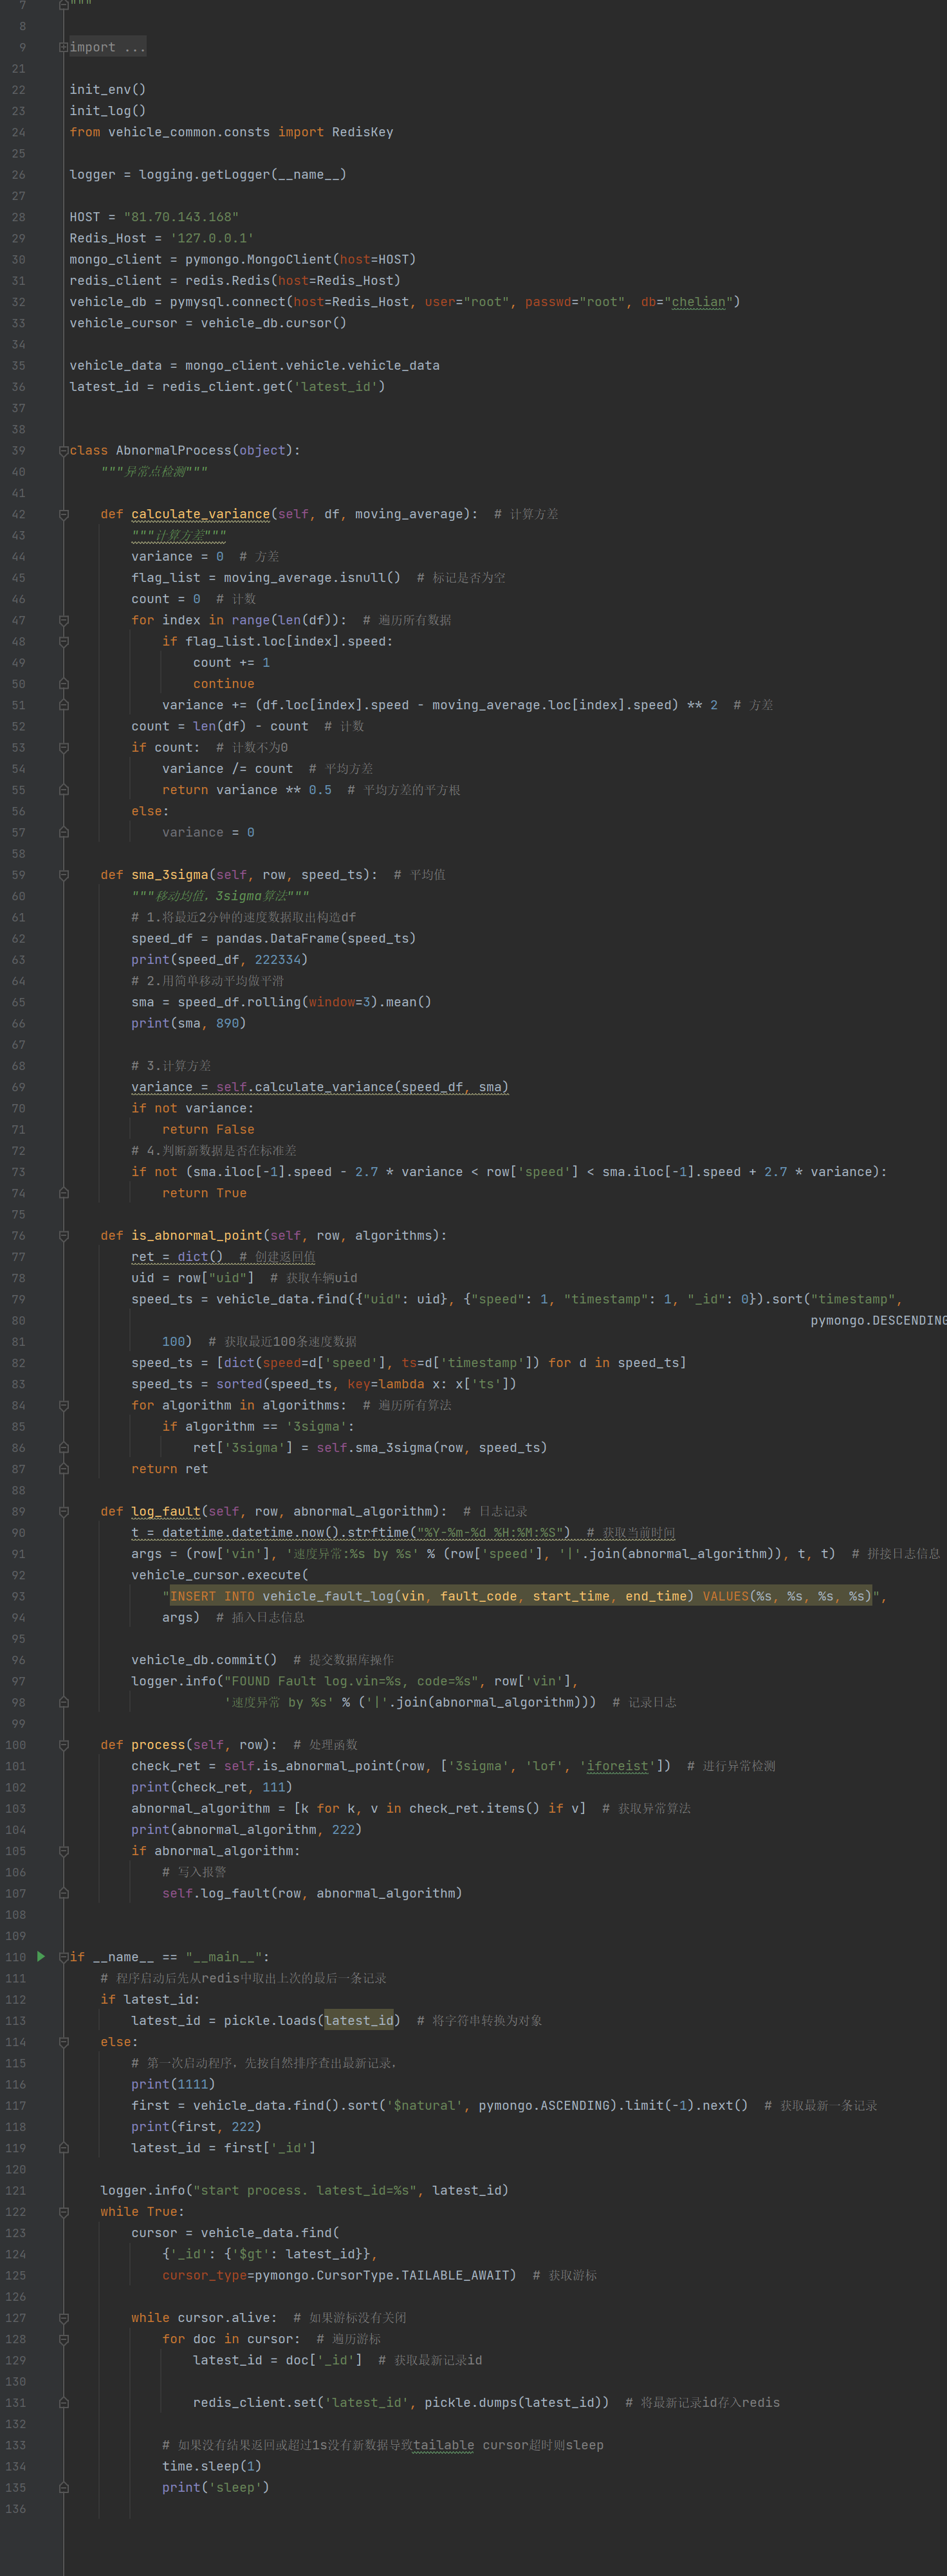Expand the collapsed import block

pos(63,47)
